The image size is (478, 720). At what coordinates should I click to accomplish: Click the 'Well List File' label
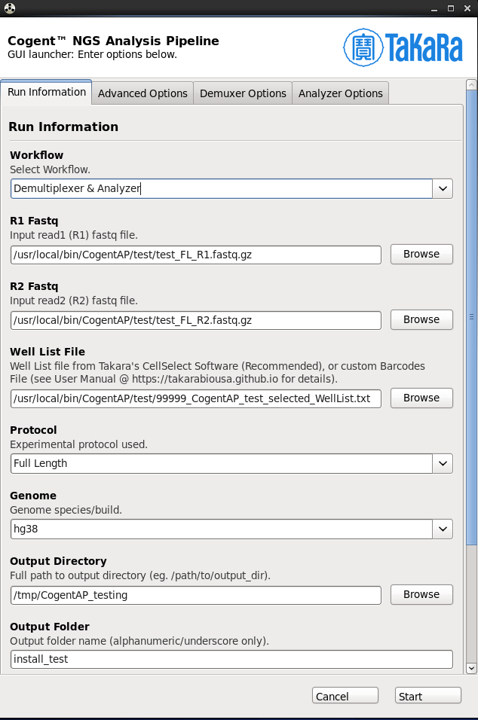47,352
